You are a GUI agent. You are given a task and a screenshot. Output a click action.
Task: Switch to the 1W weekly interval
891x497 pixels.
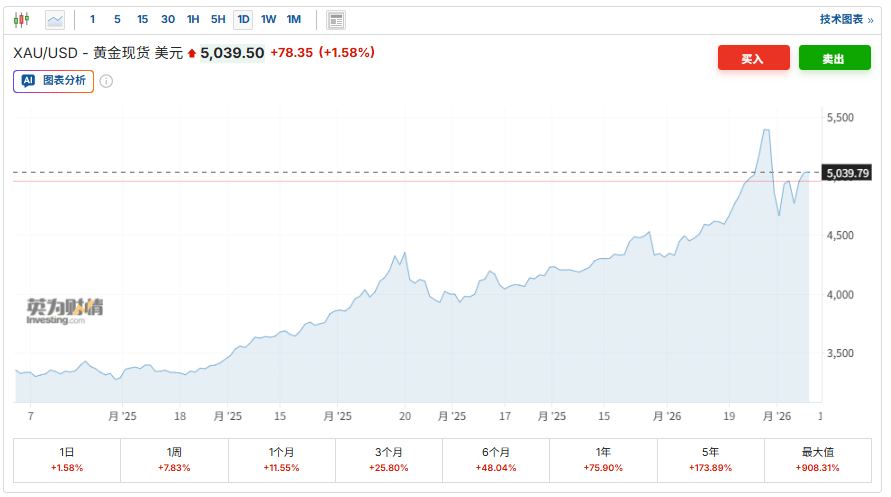click(268, 19)
